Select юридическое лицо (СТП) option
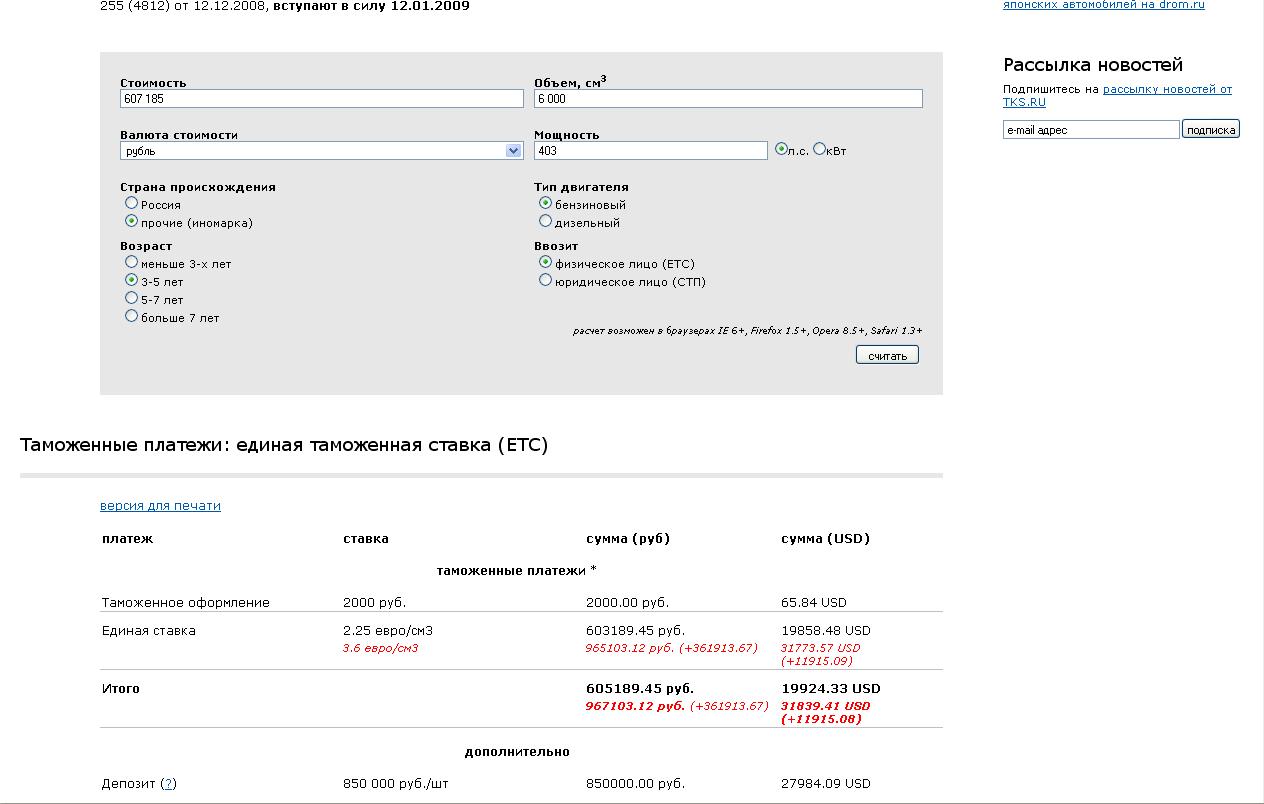The image size is (1264, 804). [x=545, y=280]
